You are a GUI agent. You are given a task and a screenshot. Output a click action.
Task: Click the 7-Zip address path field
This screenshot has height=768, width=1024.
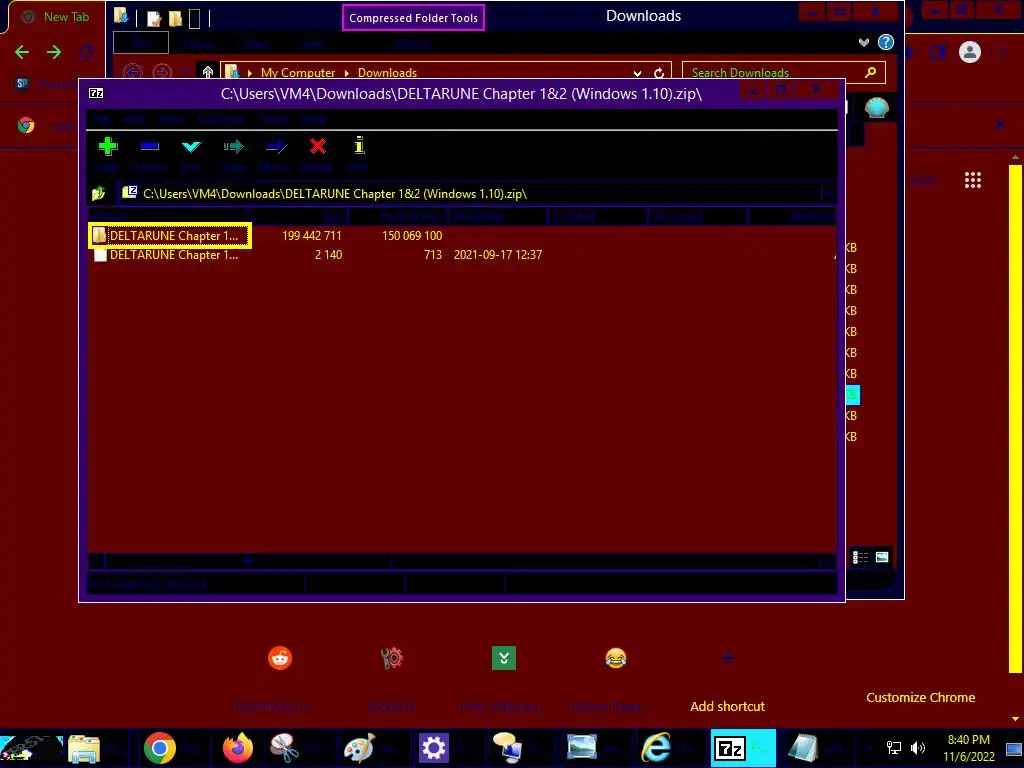[469, 193]
